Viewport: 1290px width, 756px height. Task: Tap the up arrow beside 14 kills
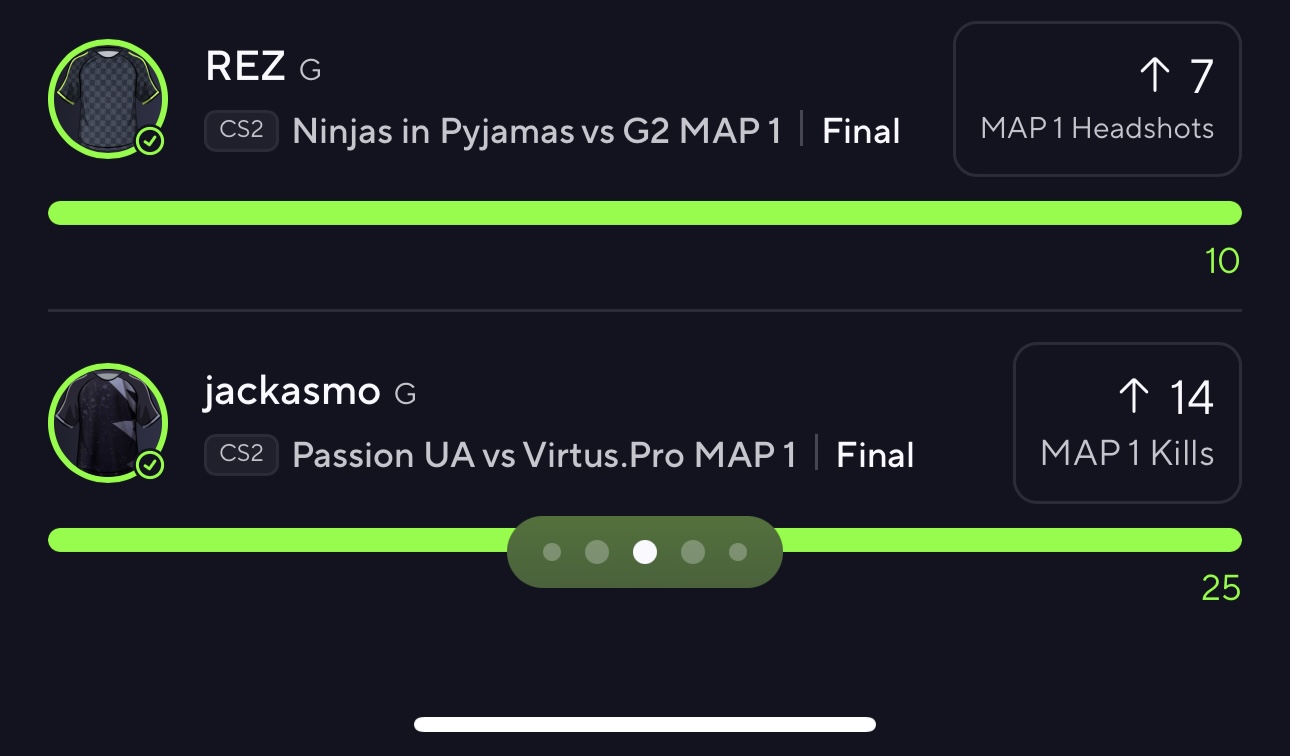1133,397
